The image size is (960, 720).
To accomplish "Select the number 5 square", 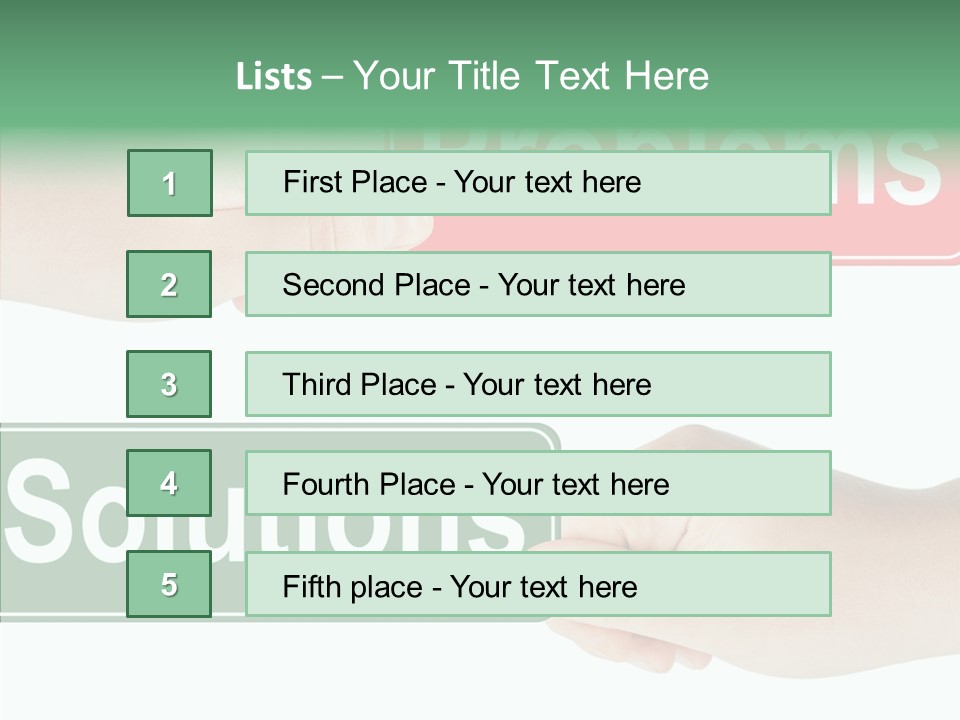I will (x=169, y=584).
